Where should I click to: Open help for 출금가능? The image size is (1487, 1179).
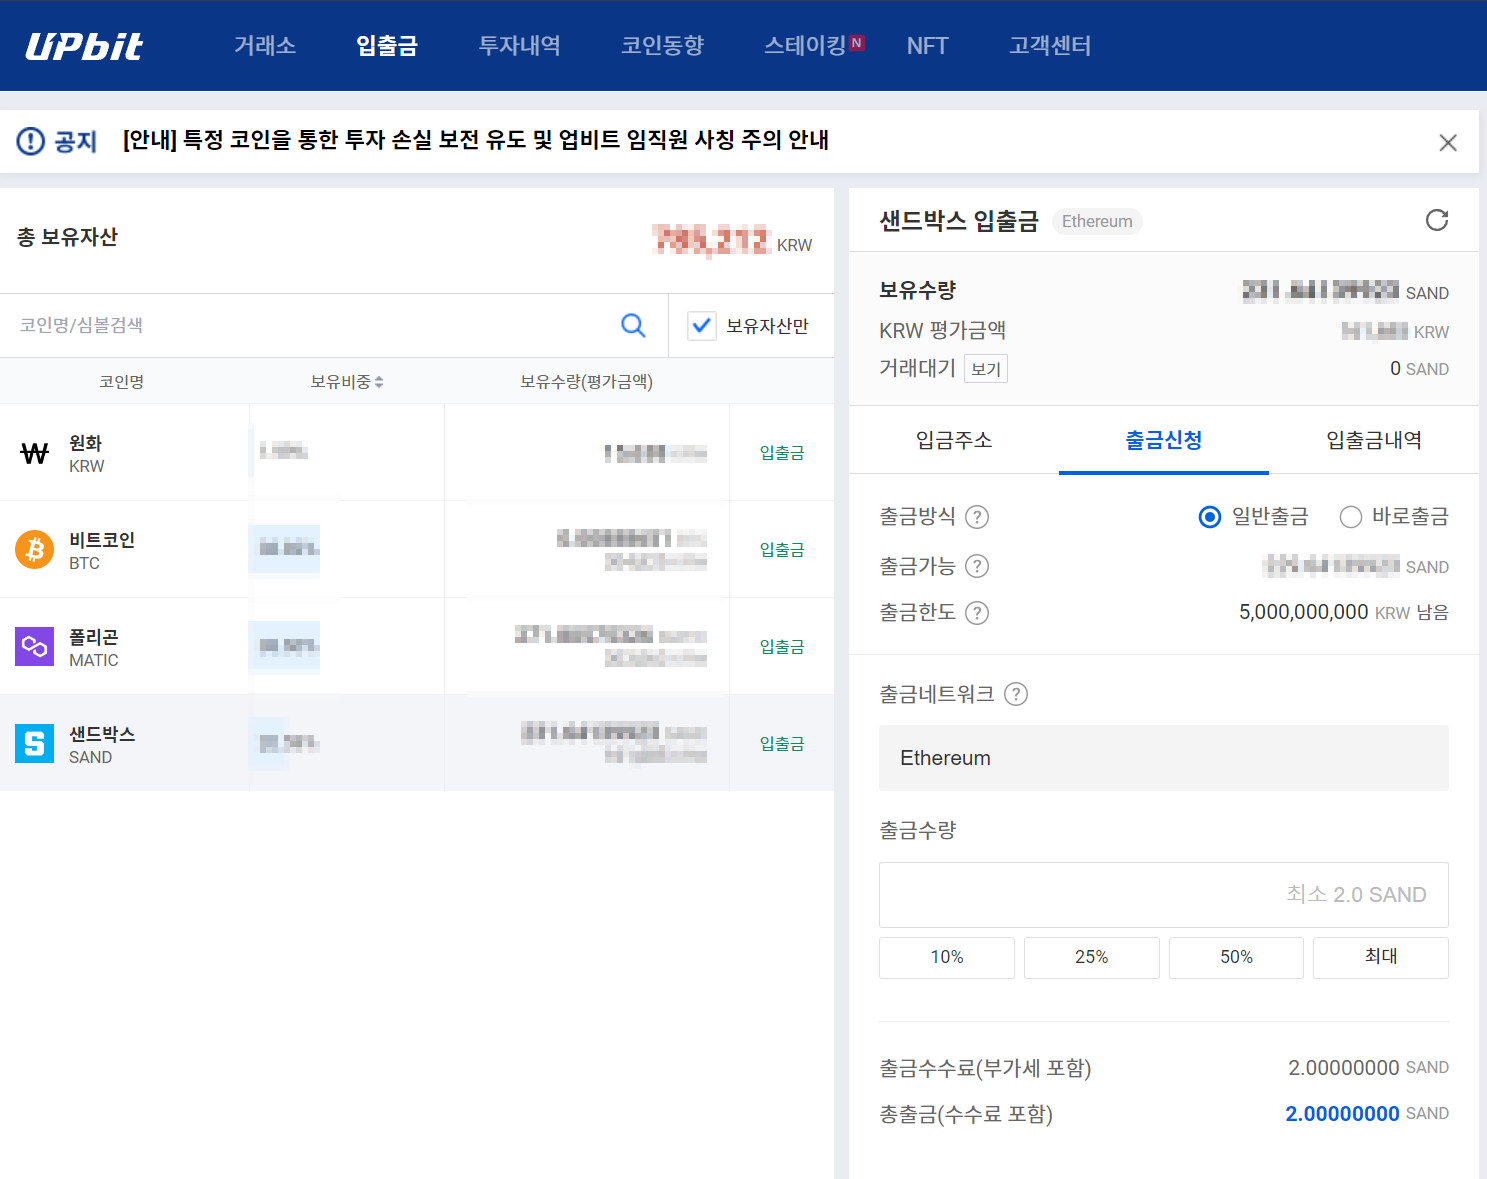point(977,566)
